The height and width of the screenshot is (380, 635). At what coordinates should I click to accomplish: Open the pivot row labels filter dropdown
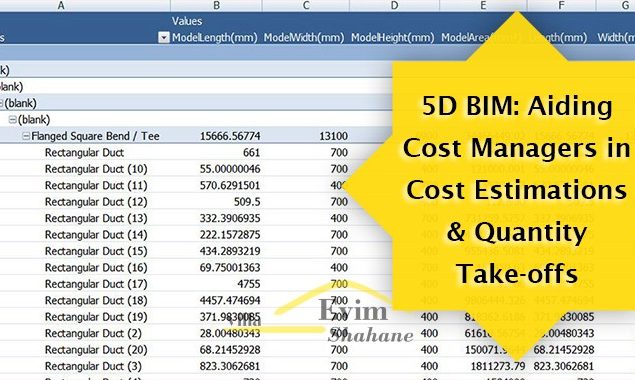164,38
